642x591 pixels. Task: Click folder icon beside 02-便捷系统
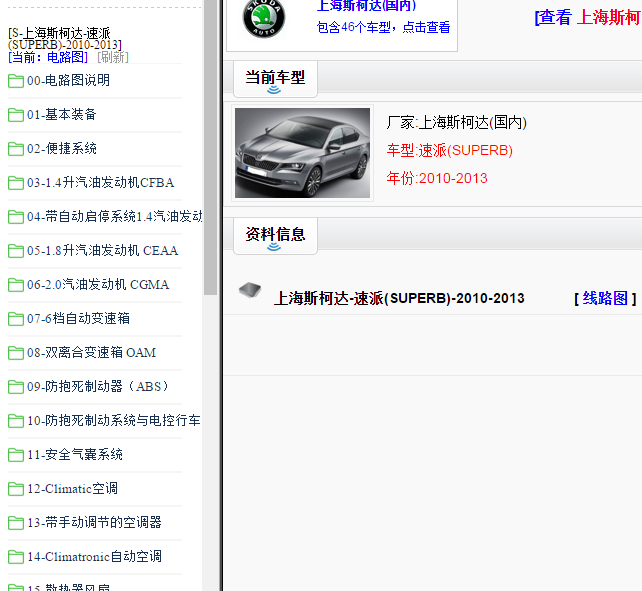(x=16, y=149)
